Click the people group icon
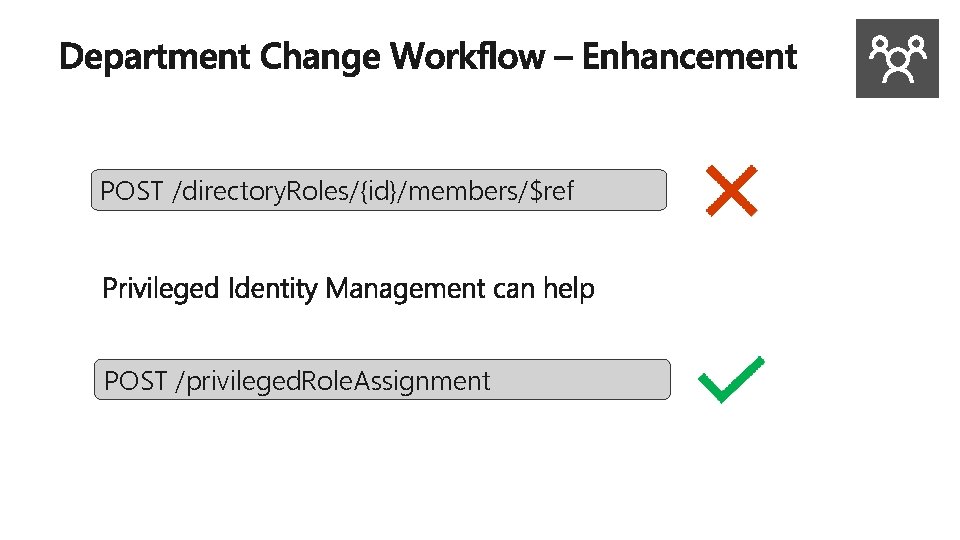 pos(897,58)
